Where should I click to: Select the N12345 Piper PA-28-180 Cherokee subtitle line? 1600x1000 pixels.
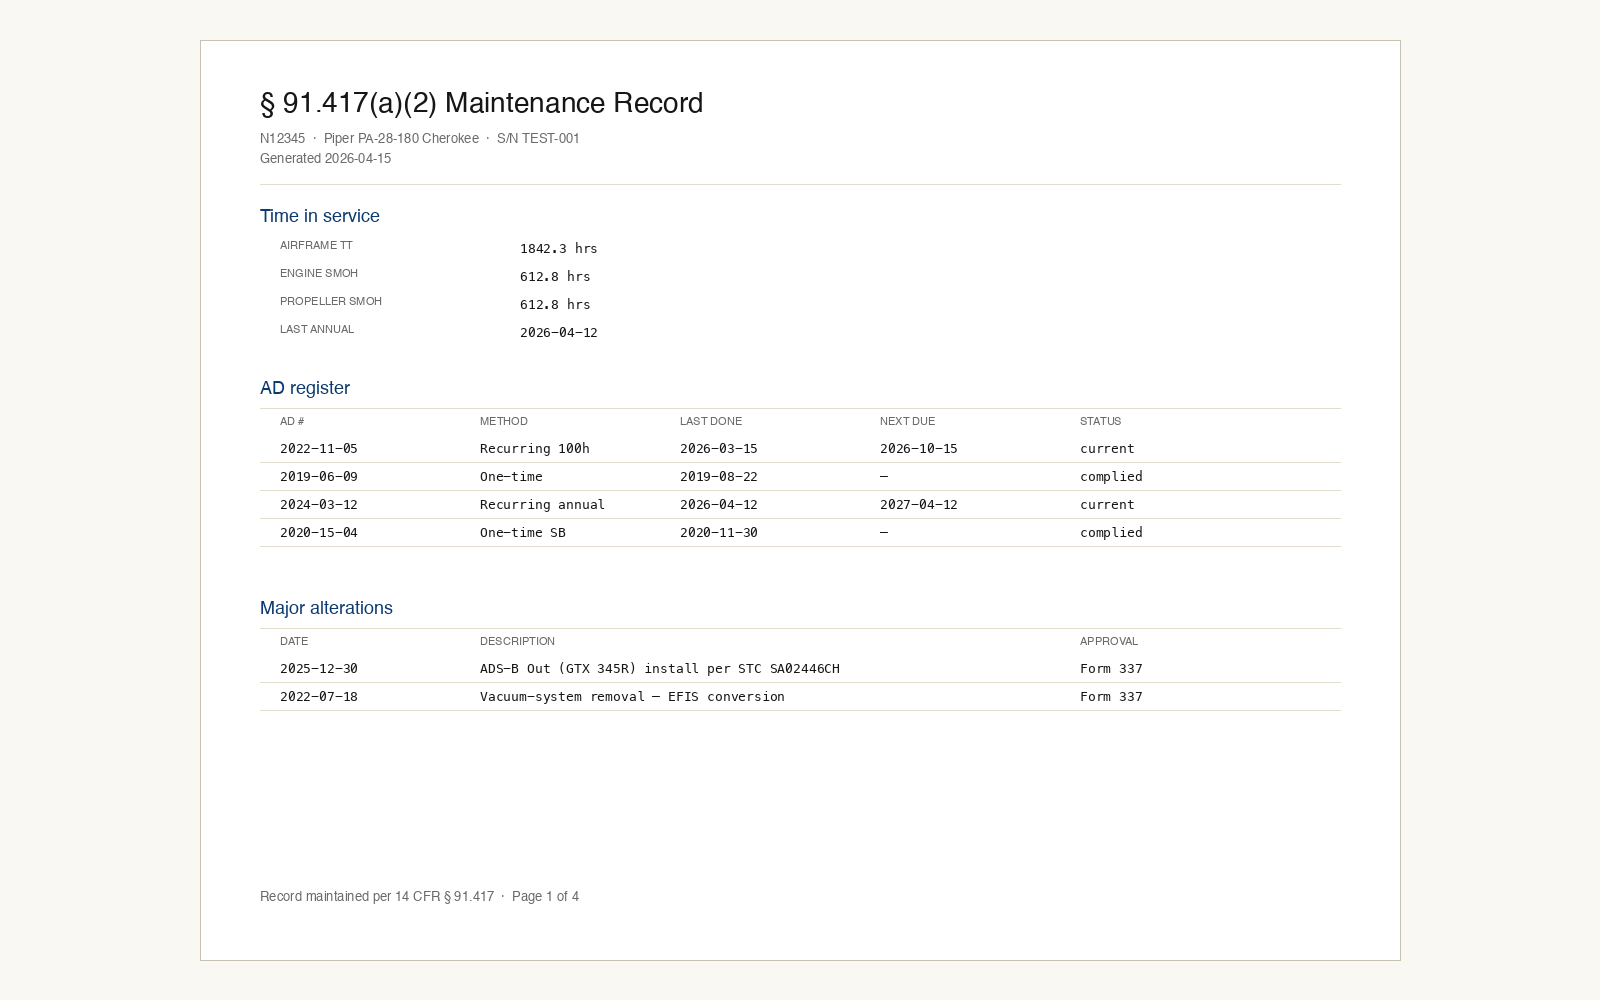[420, 138]
